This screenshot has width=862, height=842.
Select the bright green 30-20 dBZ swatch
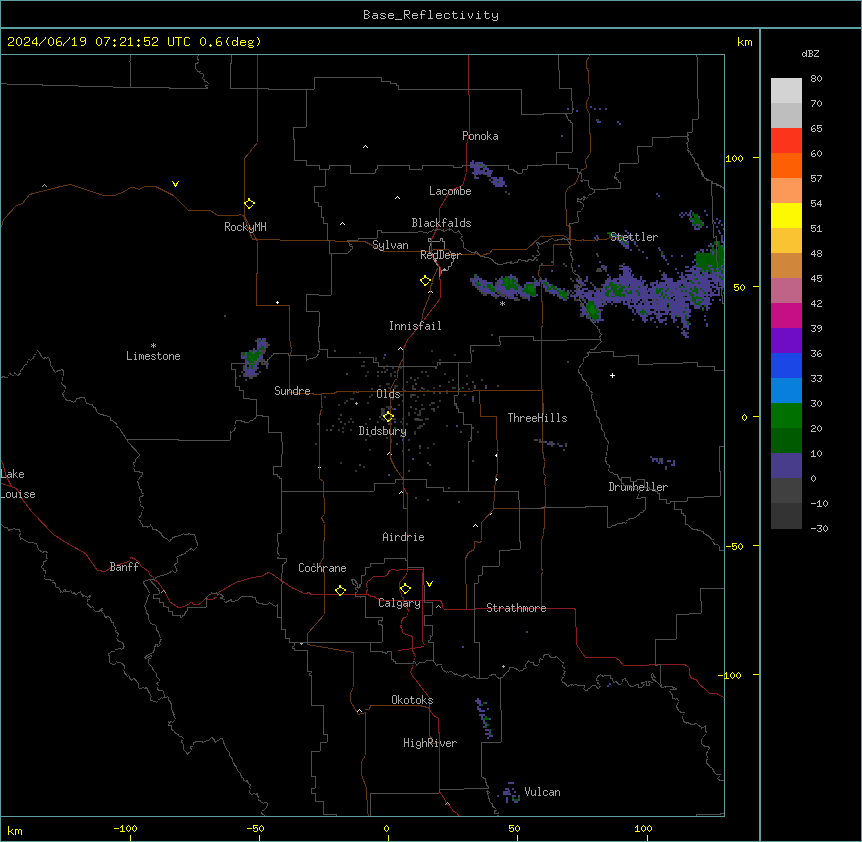786,416
